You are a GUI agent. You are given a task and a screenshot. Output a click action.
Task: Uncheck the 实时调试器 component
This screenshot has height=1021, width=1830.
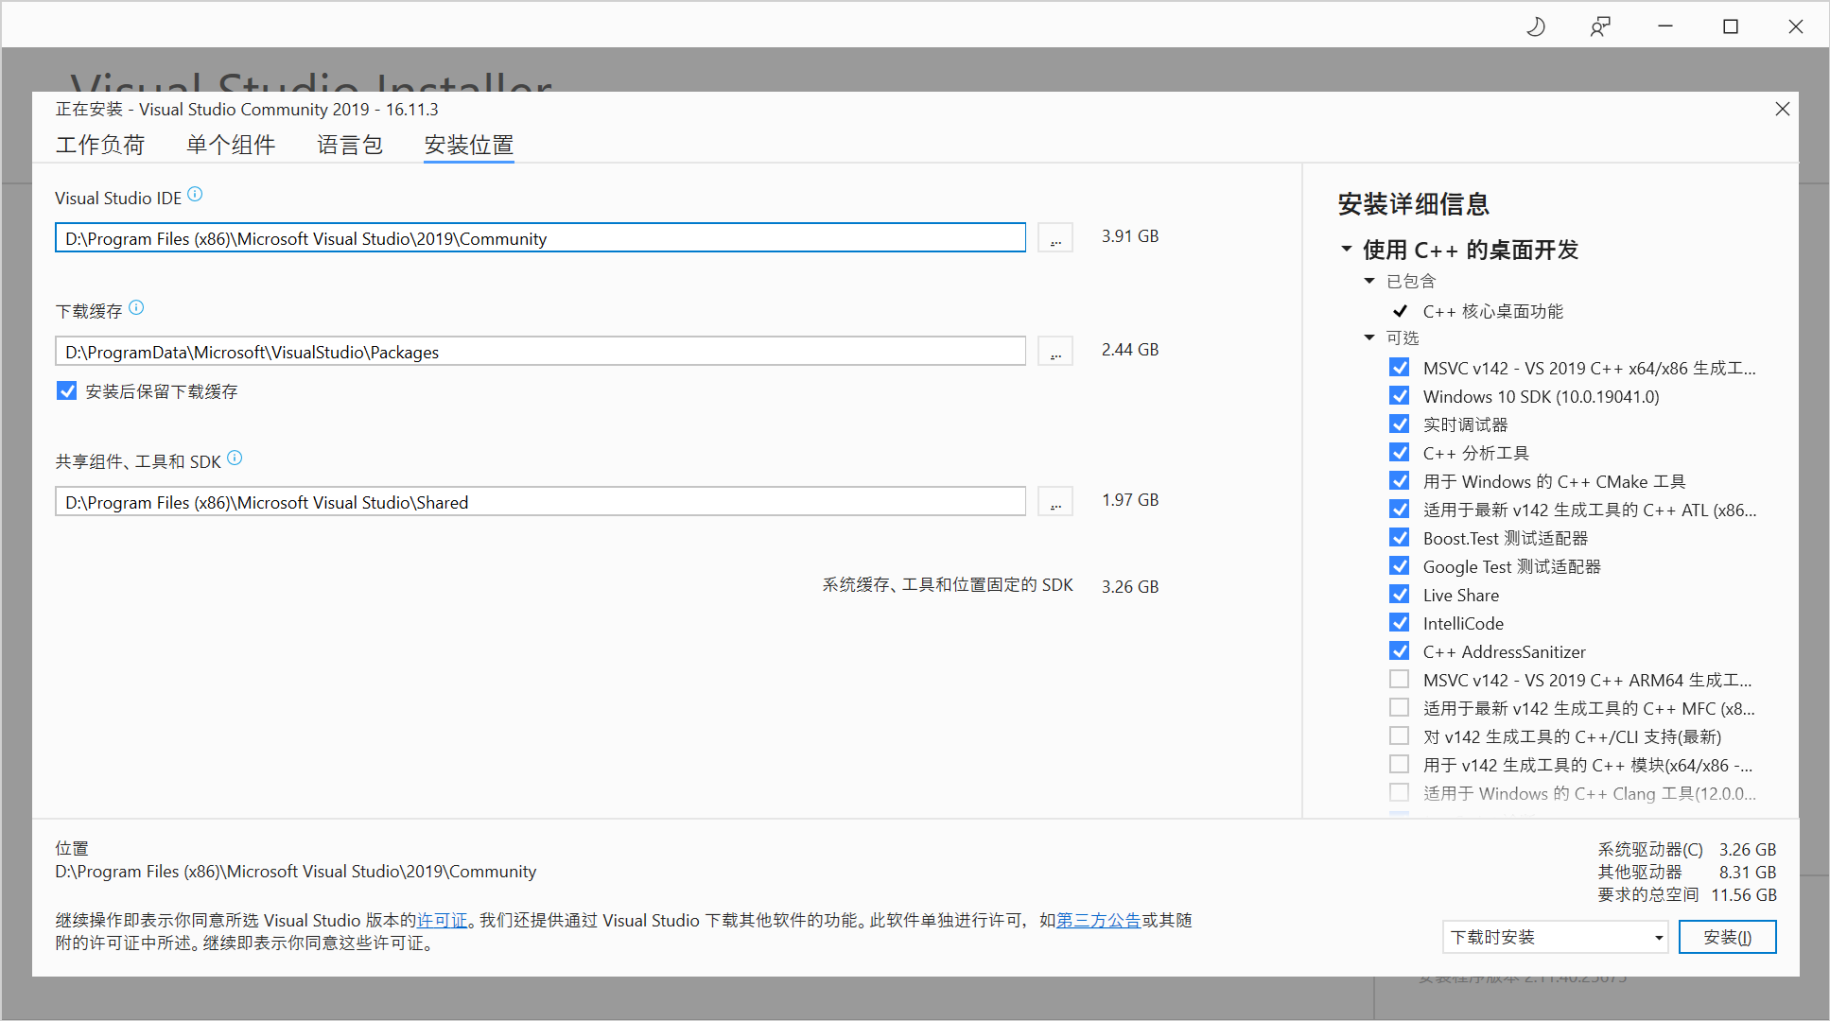click(x=1399, y=424)
